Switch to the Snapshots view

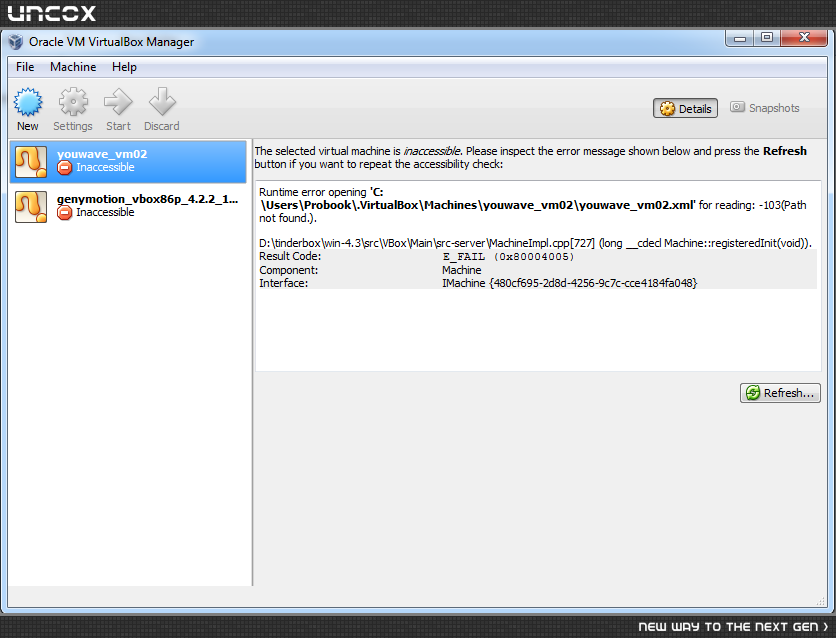[x=765, y=108]
